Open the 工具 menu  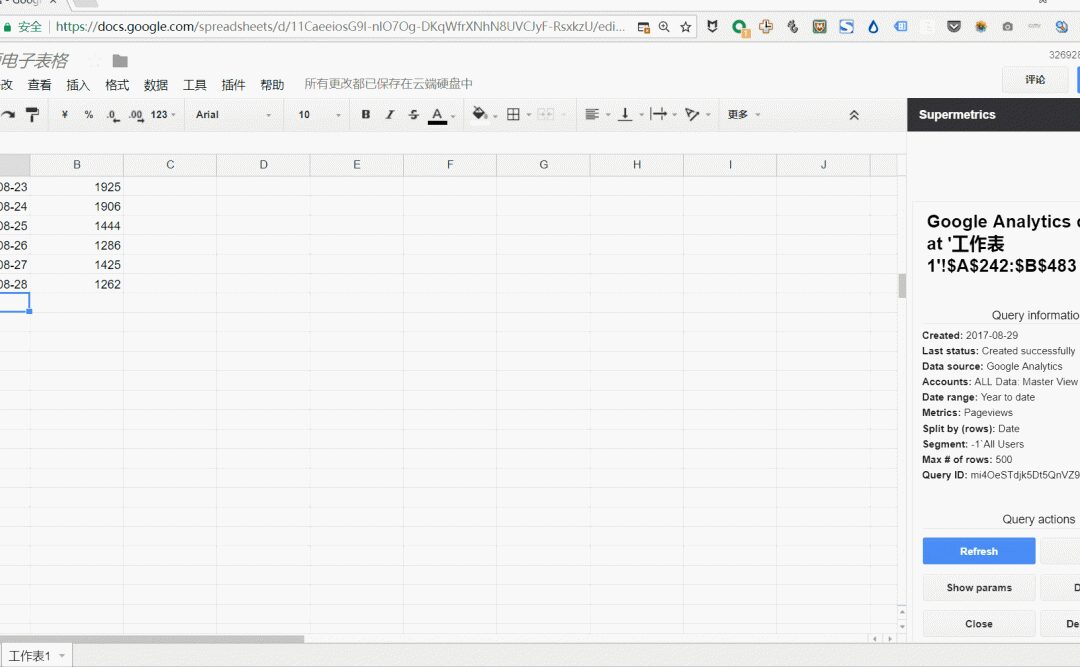(194, 85)
